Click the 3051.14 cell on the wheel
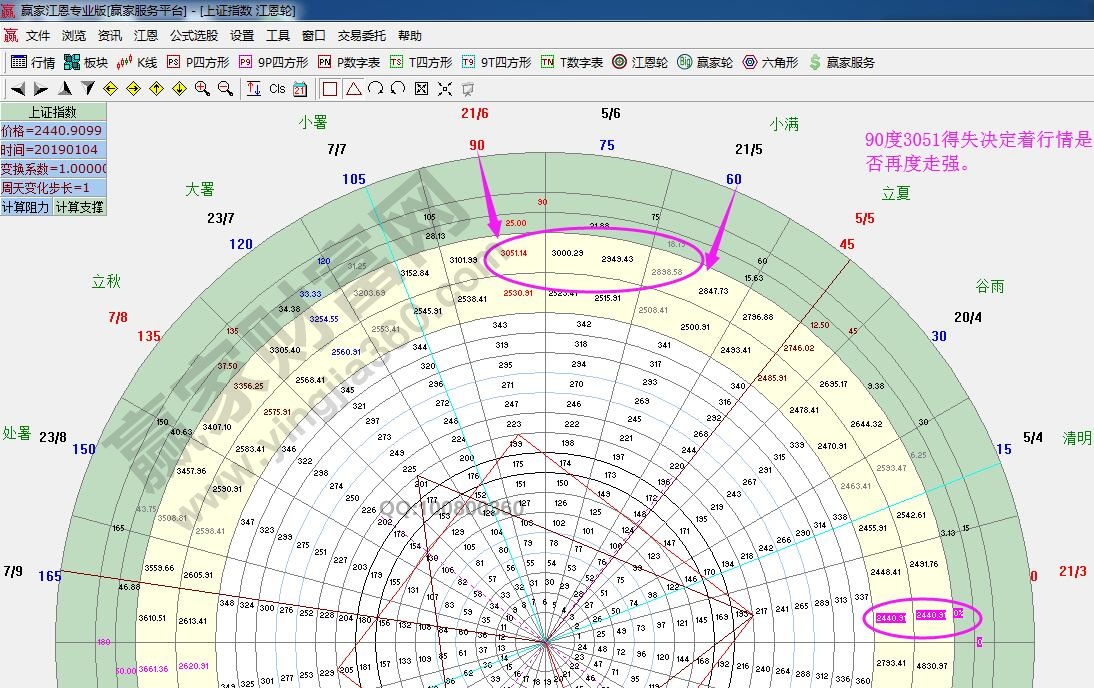1094x688 pixels. [x=513, y=254]
